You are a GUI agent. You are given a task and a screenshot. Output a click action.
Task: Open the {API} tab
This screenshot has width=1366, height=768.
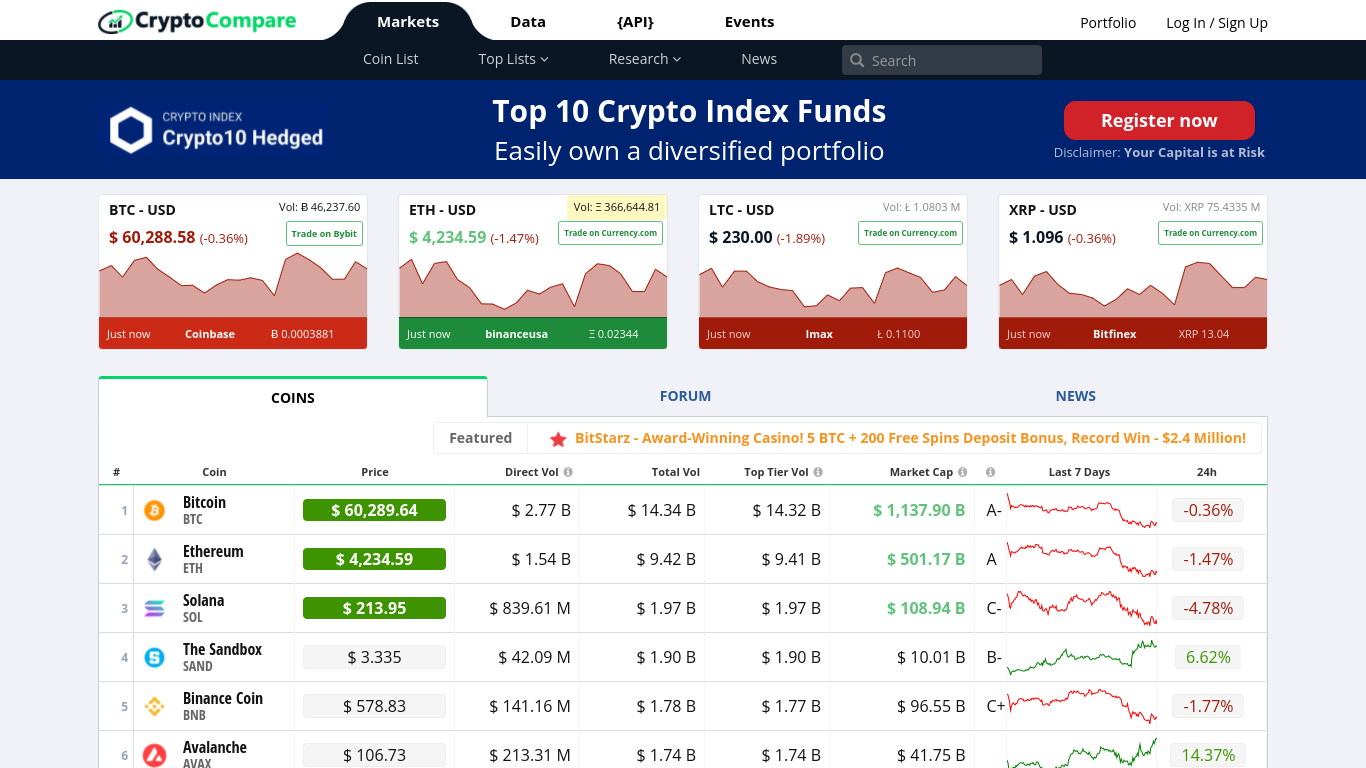point(636,22)
